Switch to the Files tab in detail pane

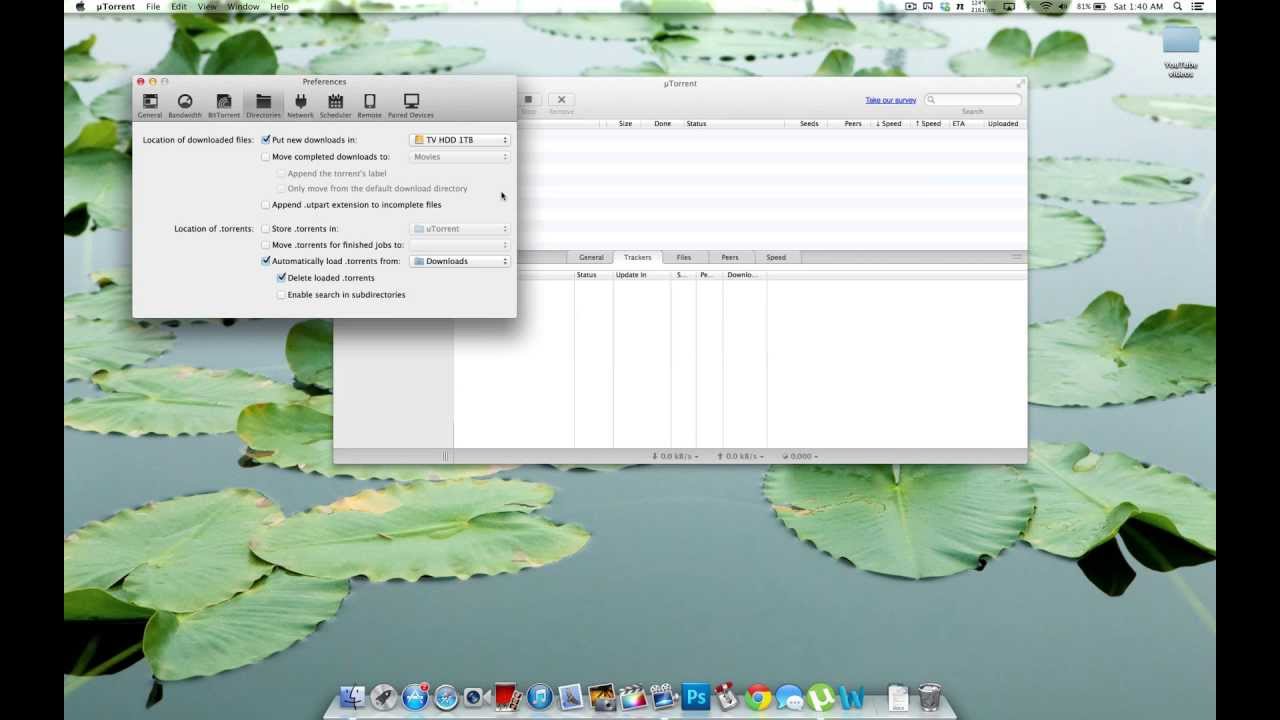(684, 257)
